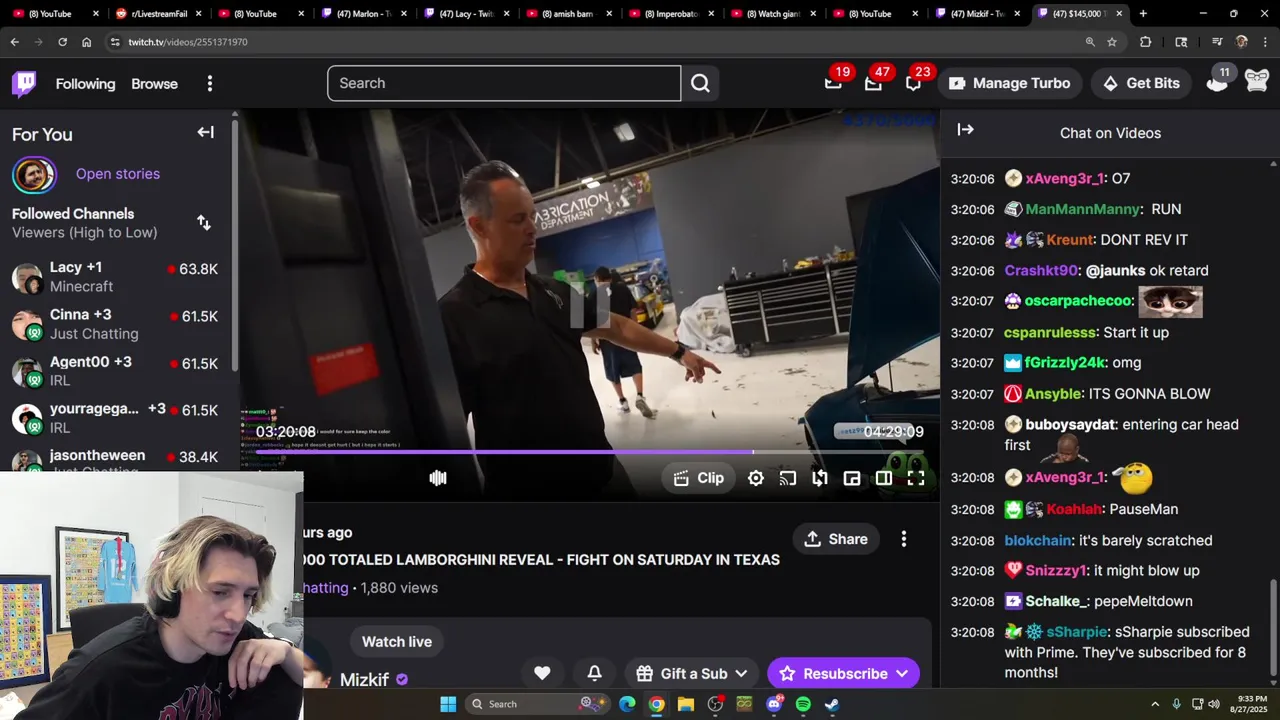Toggle the channel notification bell
Screen dimensions: 1280x720
(x=594, y=673)
